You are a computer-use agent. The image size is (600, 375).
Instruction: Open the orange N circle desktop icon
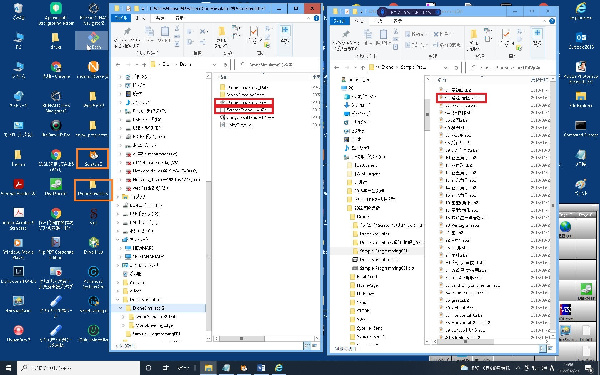(93, 70)
